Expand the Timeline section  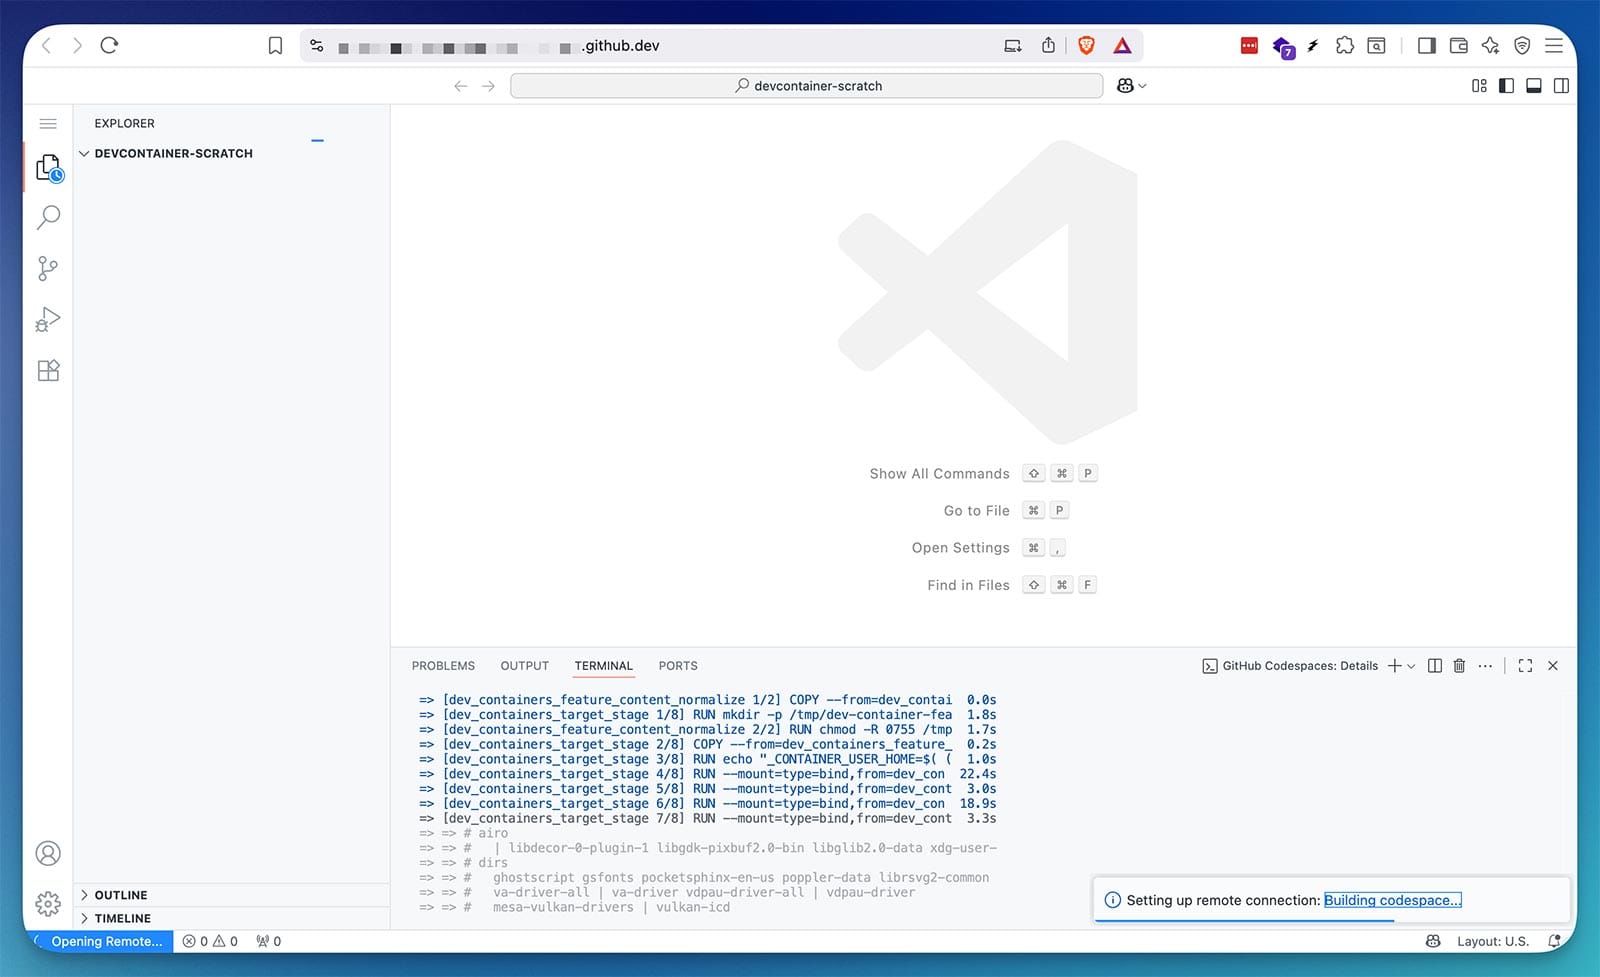pos(122,918)
